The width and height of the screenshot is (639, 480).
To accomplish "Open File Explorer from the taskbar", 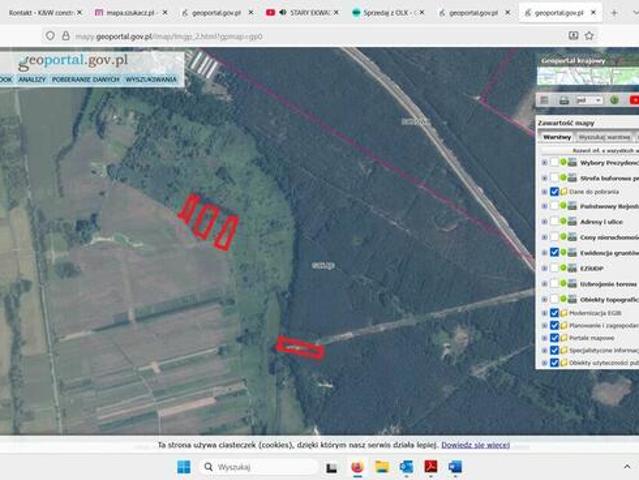I will pyautogui.click(x=382, y=467).
